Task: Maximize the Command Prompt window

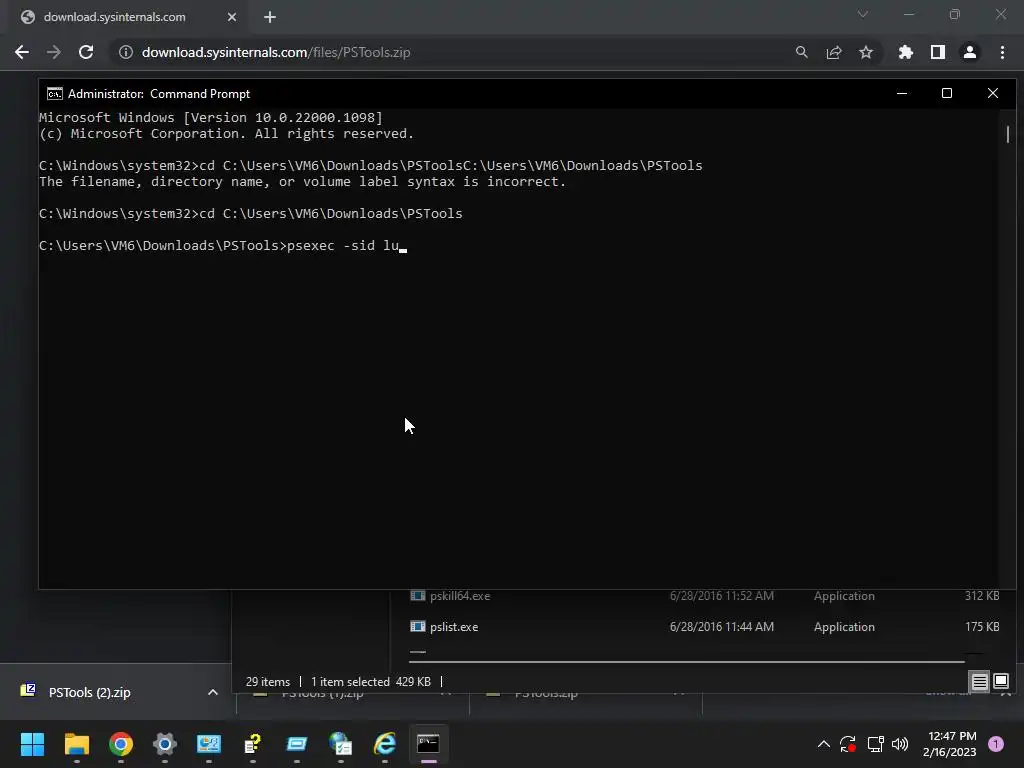Action: [947, 93]
